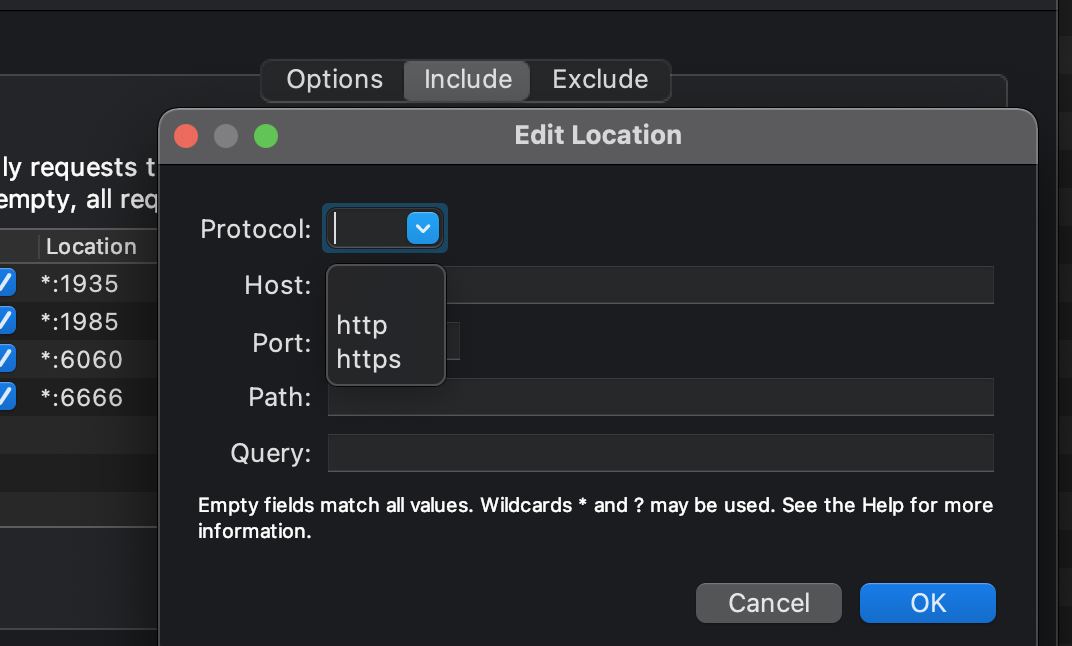1072x646 pixels.
Task: Toggle the checkbox for *:1985
Action: pos(5,321)
